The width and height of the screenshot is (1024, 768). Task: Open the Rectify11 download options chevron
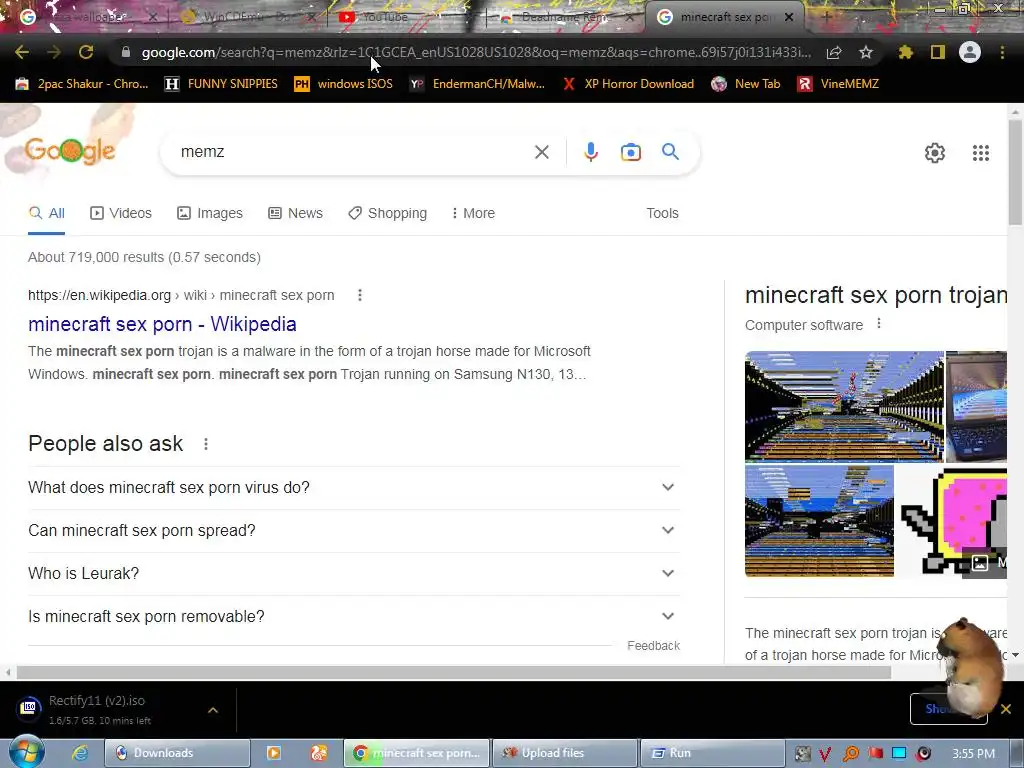pos(213,710)
